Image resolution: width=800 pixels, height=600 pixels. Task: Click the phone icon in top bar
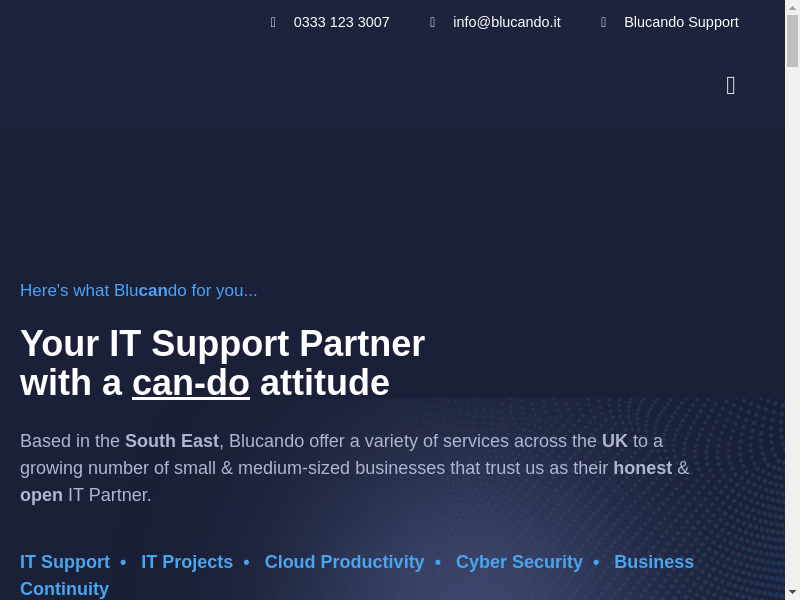coord(273,22)
